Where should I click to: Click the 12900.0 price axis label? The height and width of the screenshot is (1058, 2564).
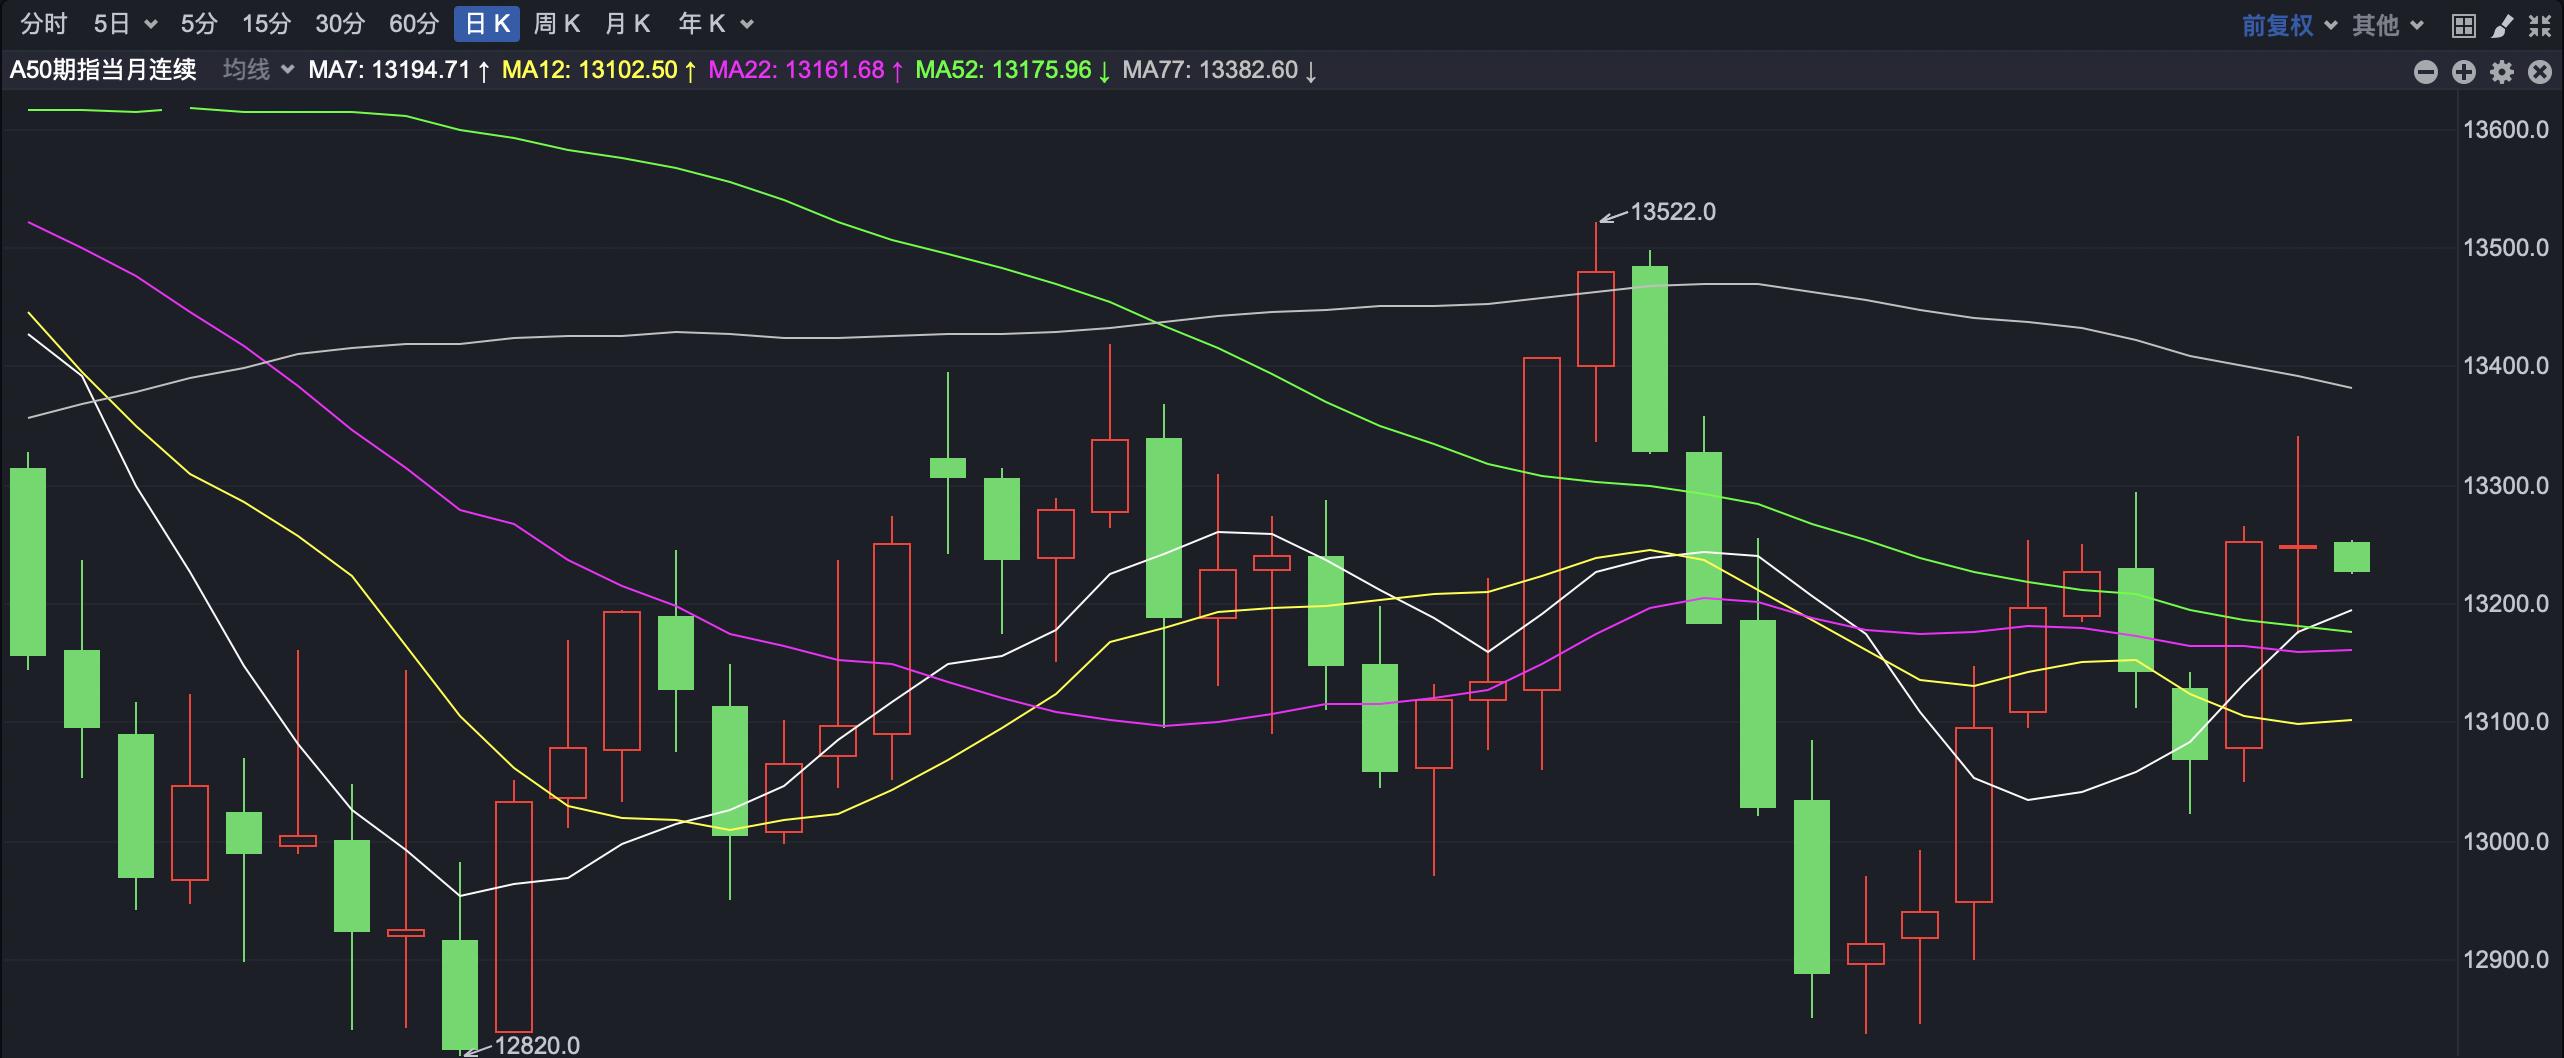click(x=2506, y=960)
